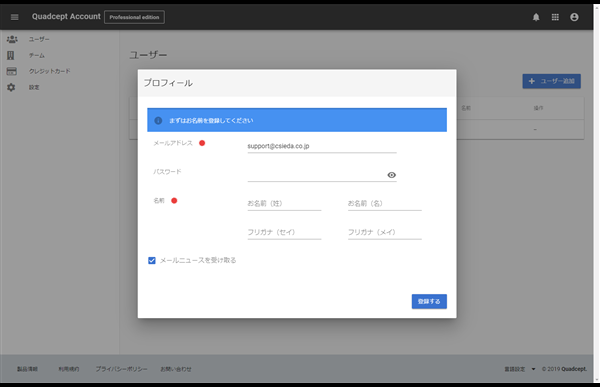The height and width of the screenshot is (387, 600).
Task: Click the お名前（姓） input field
Action: click(x=284, y=203)
